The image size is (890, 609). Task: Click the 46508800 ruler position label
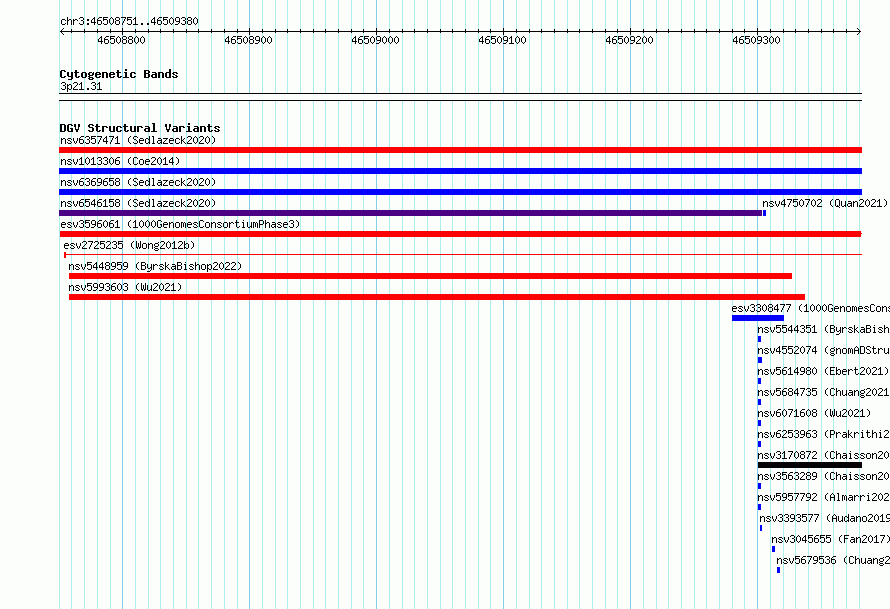(121, 40)
